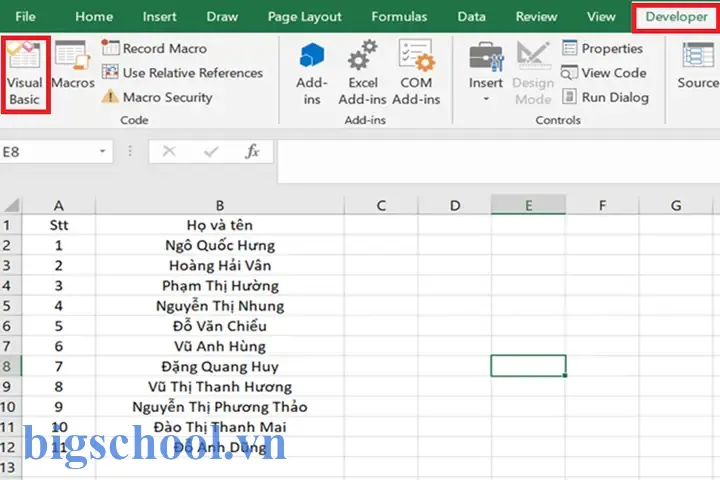The image size is (720, 480).
Task: Select column B header
Action: coord(220,205)
